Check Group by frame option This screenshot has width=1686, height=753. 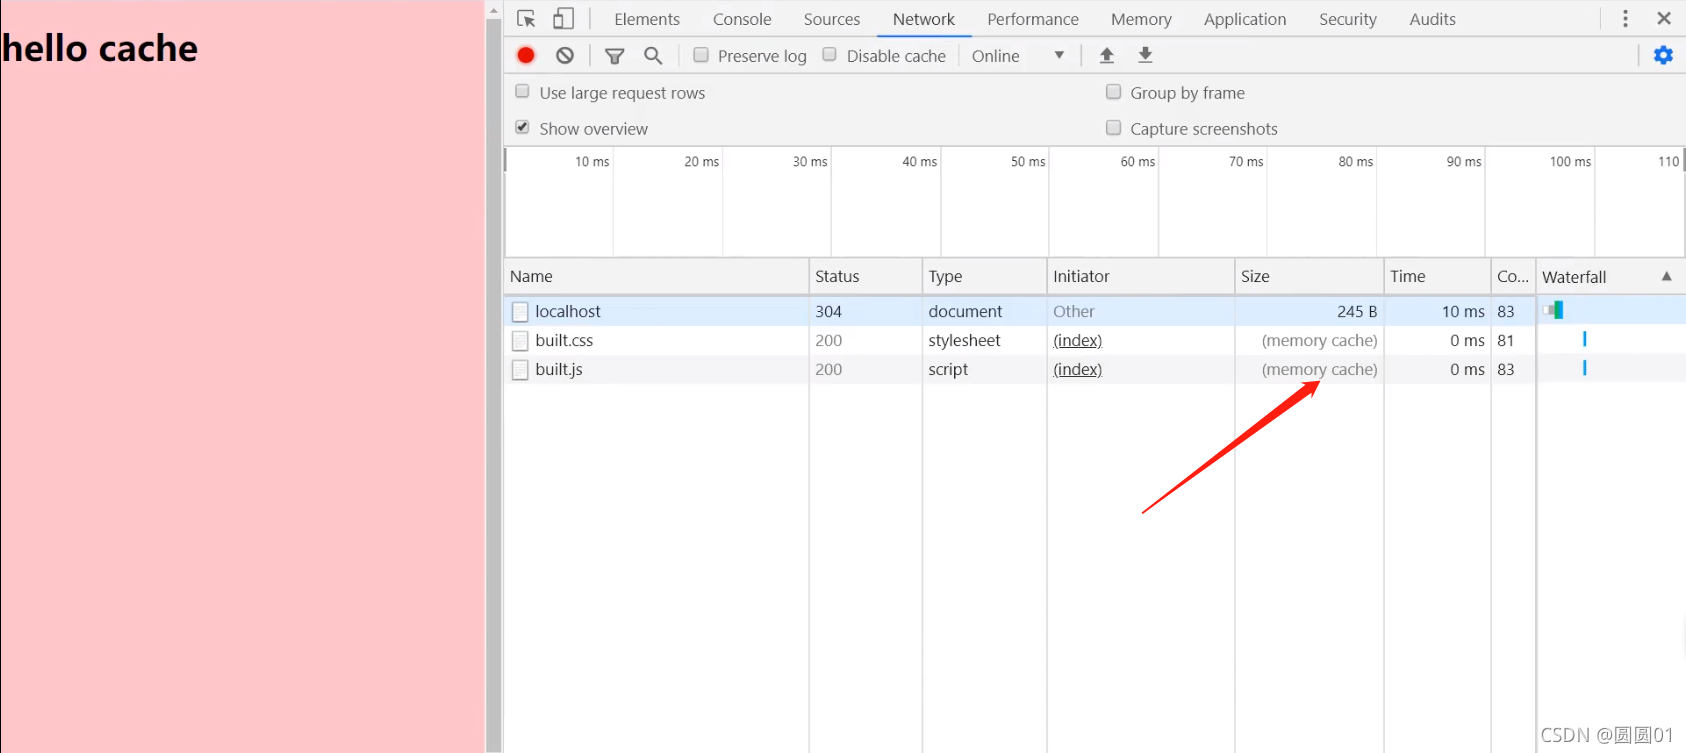click(1113, 92)
